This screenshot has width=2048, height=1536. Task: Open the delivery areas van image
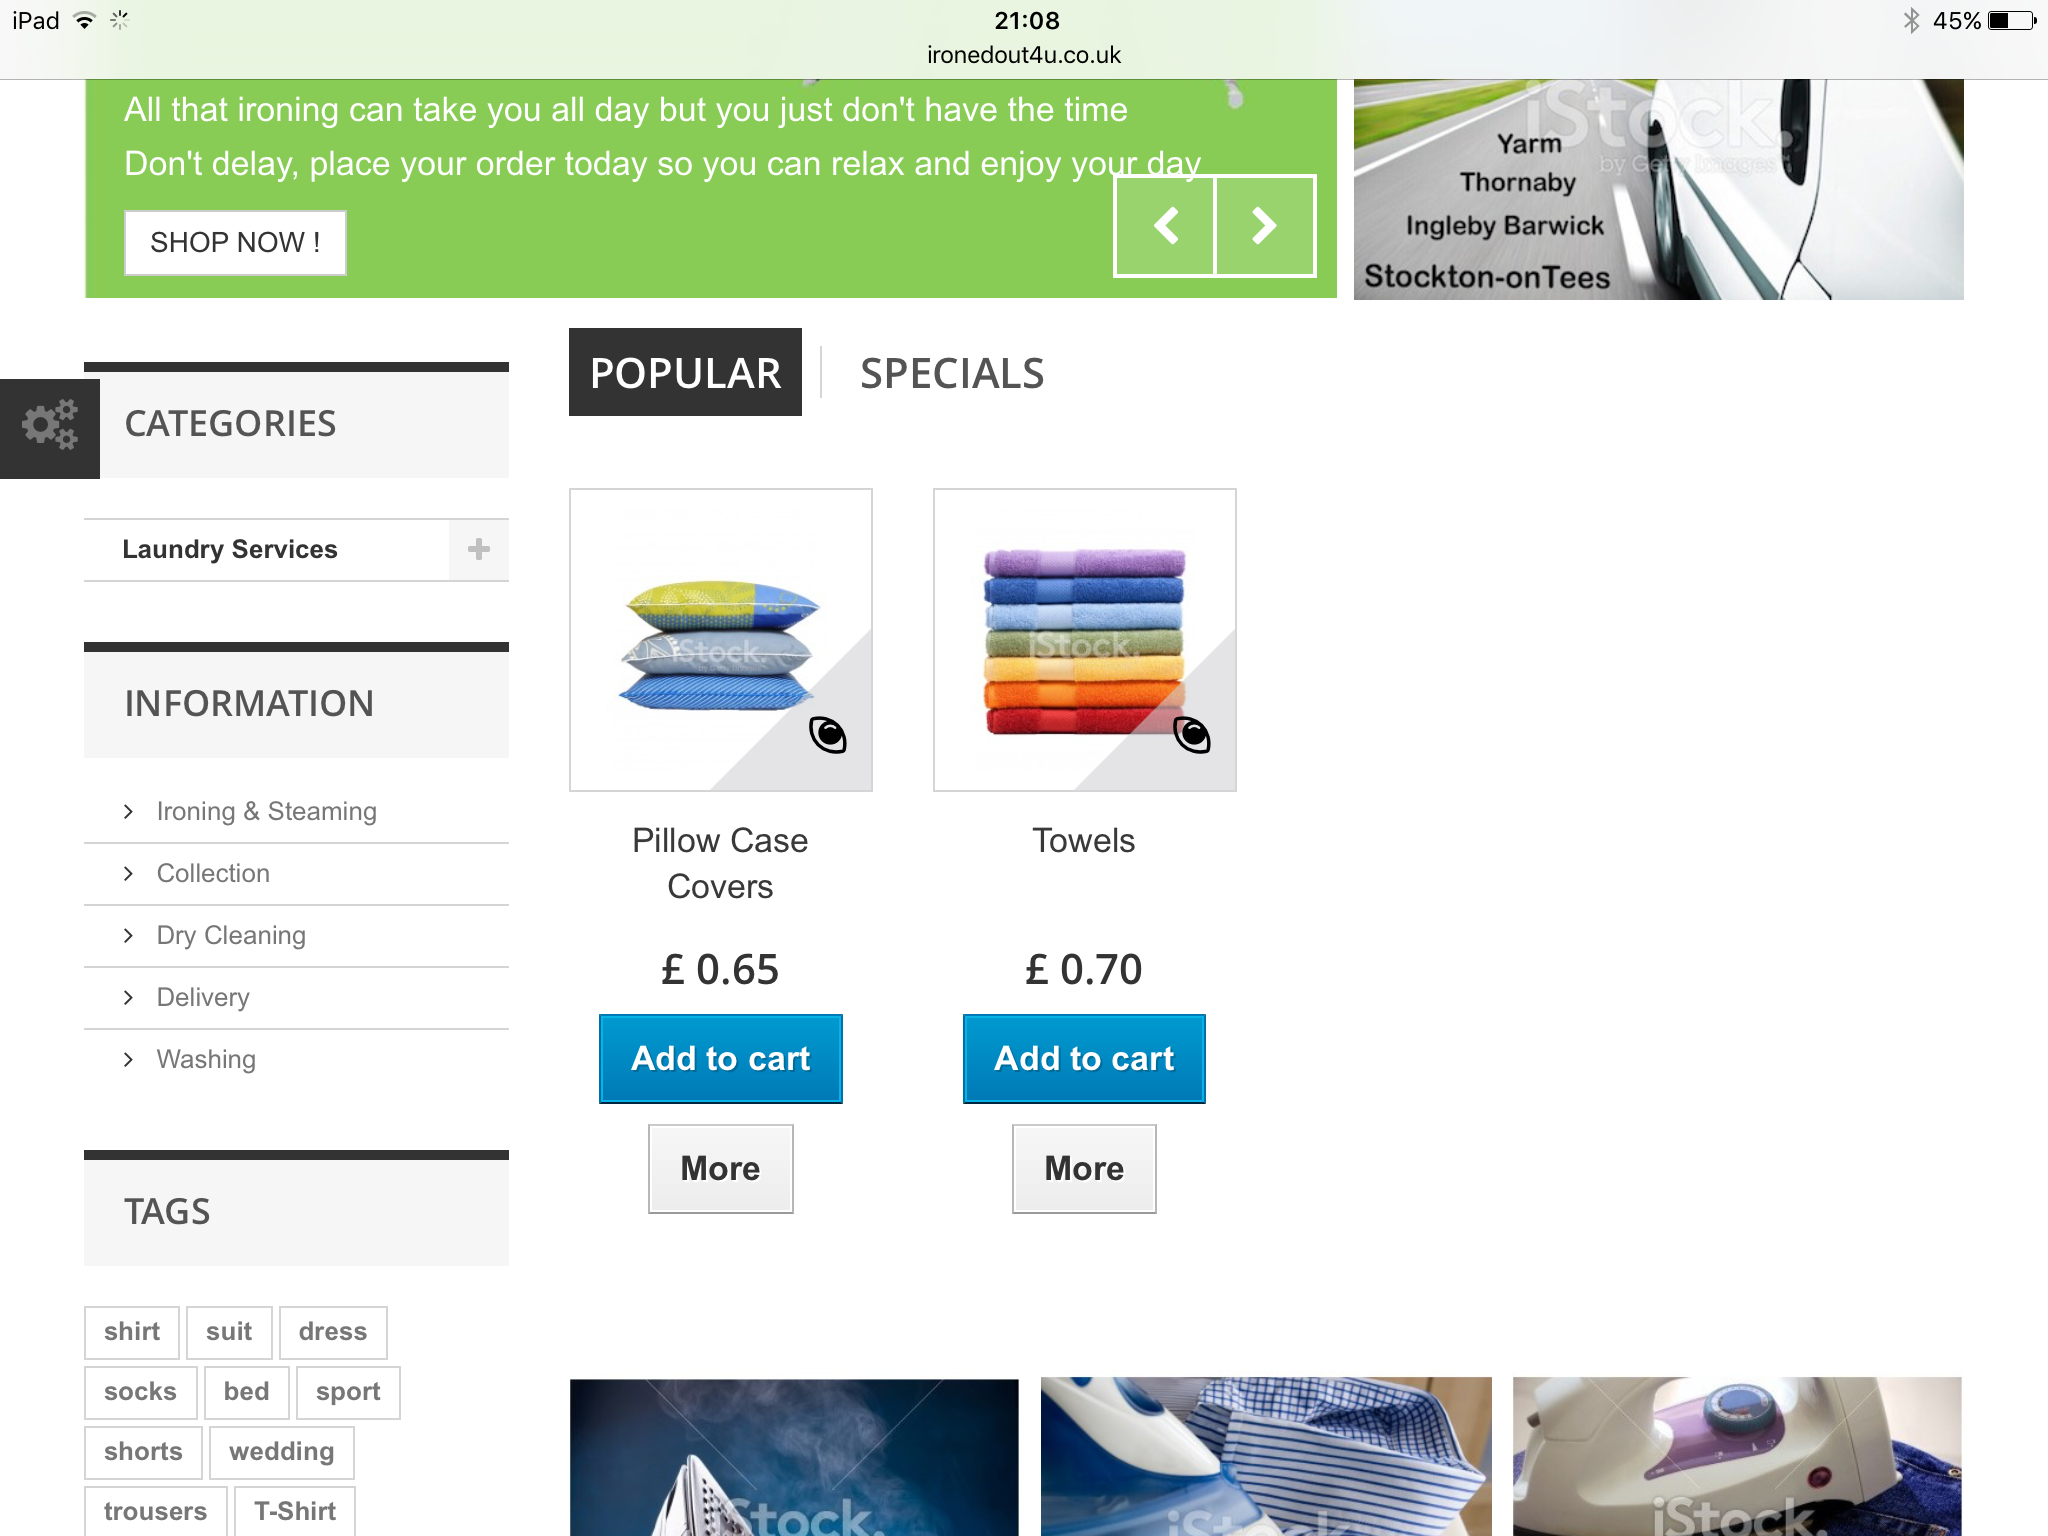coord(1658,189)
